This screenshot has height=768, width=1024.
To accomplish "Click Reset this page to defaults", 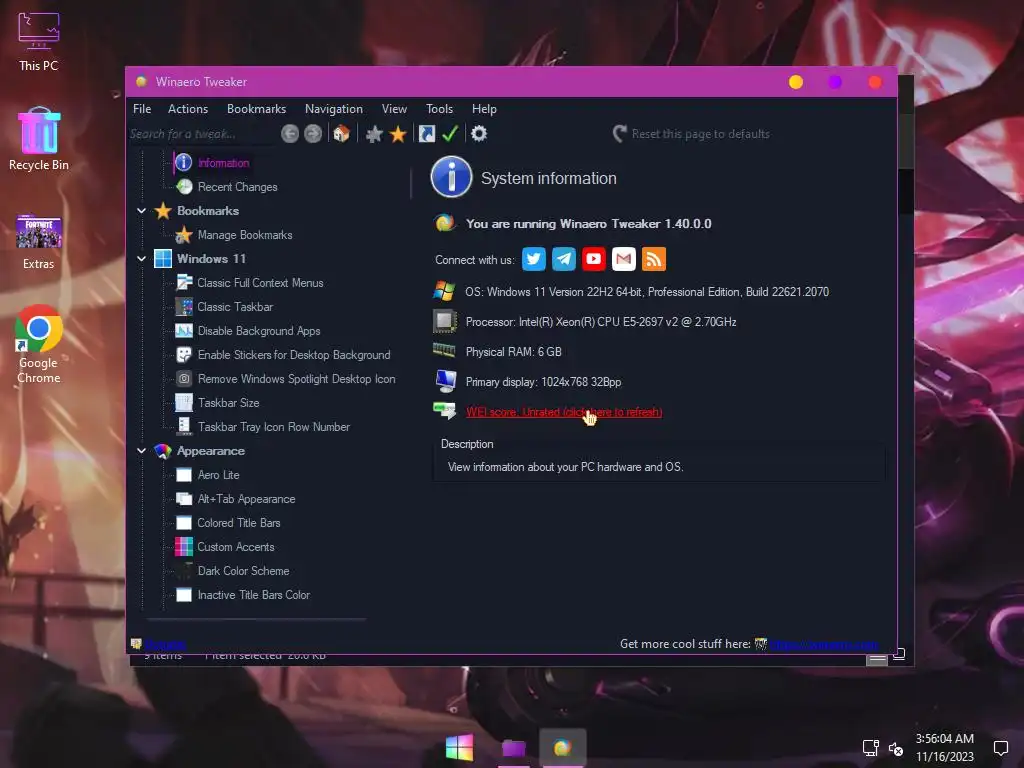I will [x=692, y=134].
